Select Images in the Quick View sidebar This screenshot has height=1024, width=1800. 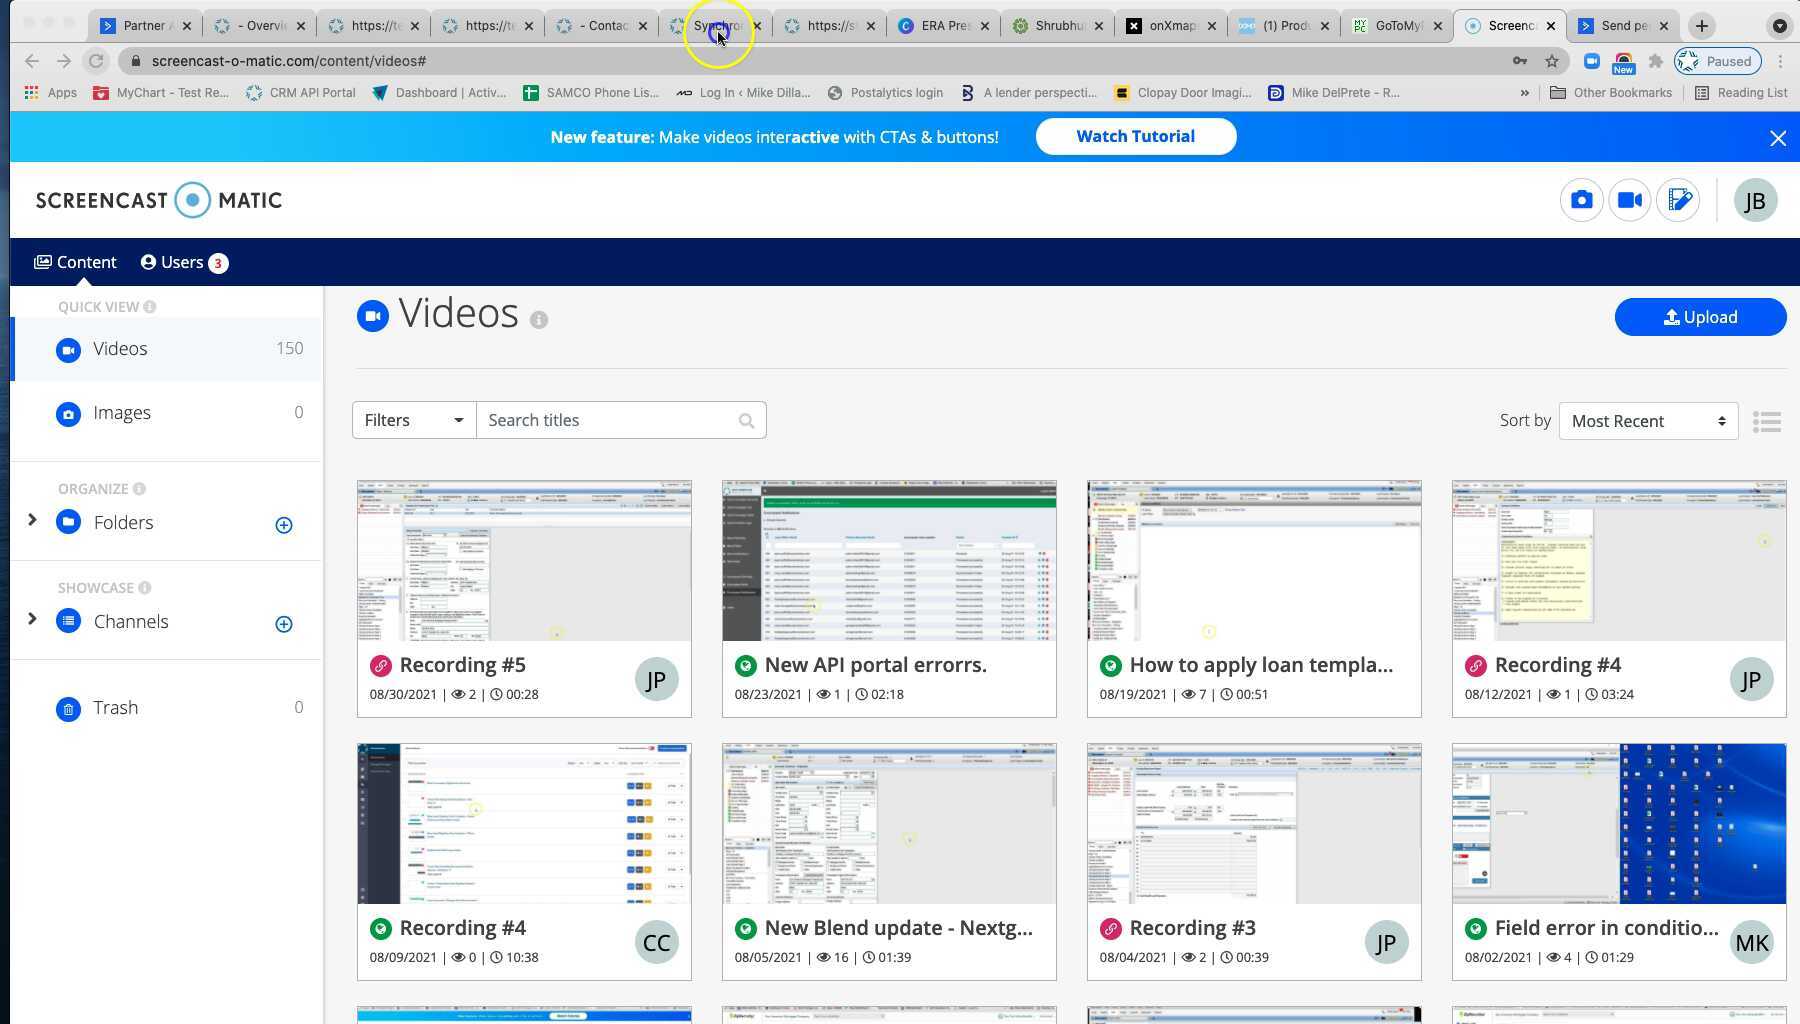tap(122, 413)
